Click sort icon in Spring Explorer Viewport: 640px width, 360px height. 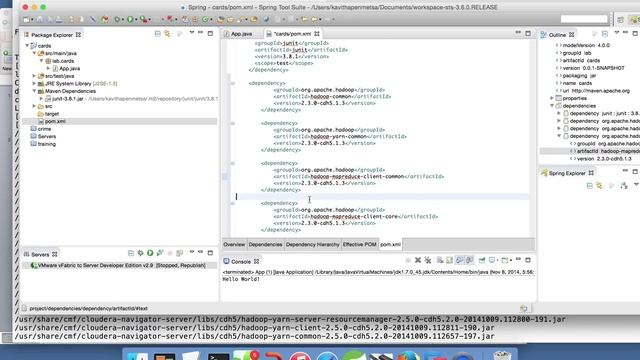[624, 186]
